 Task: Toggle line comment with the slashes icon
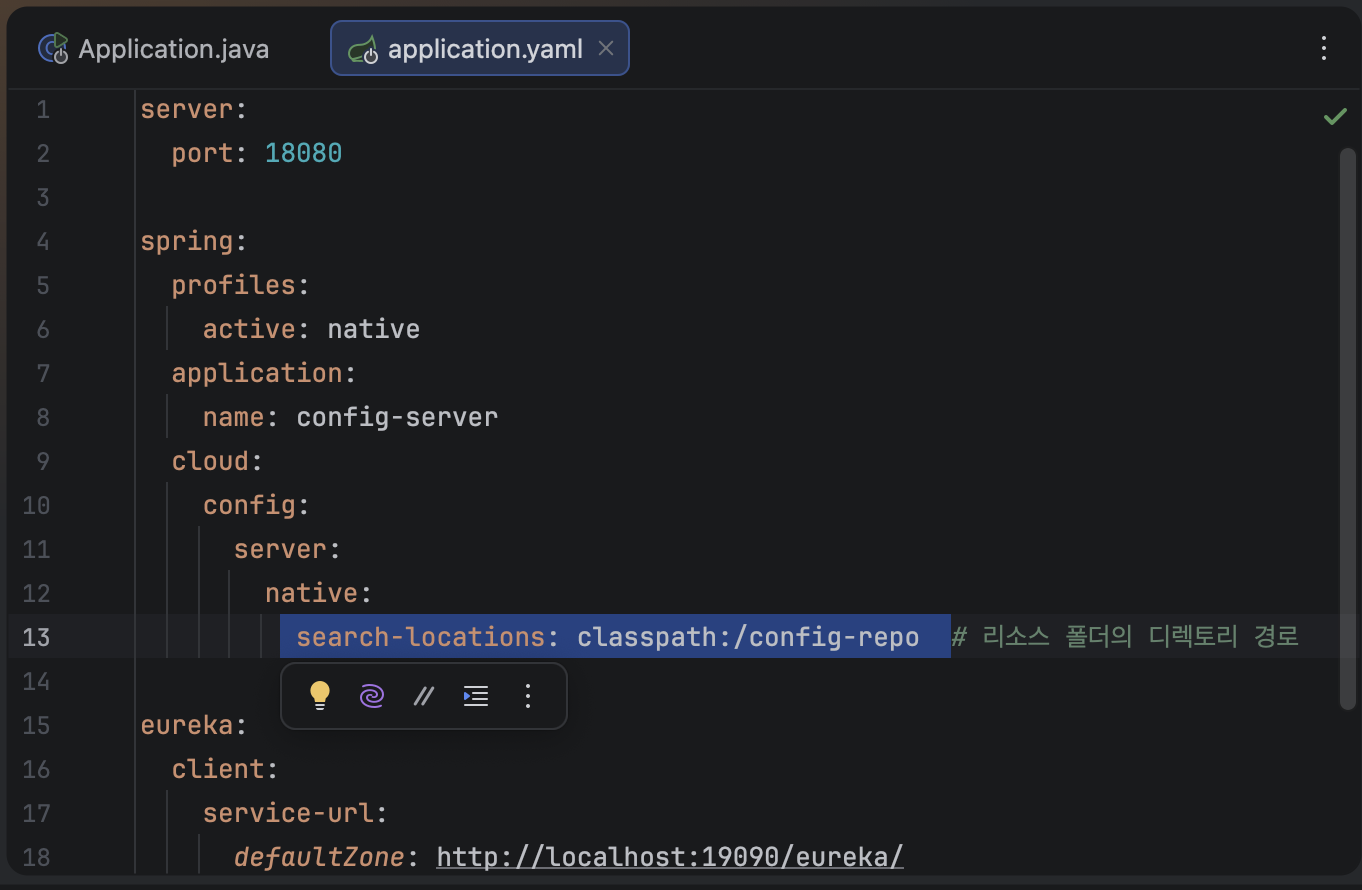424,696
